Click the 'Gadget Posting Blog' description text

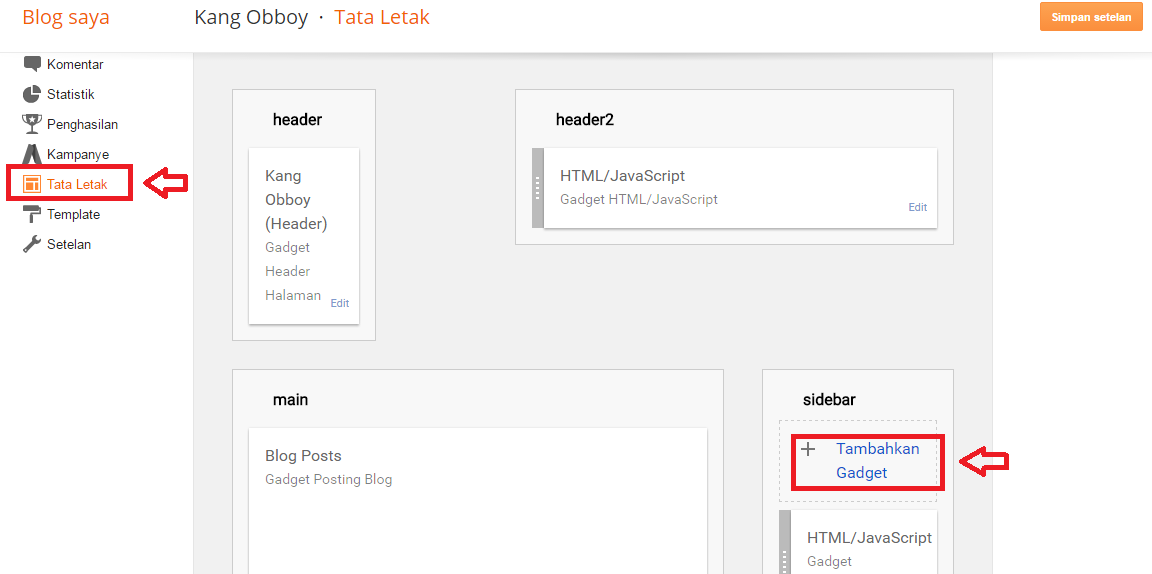click(x=328, y=480)
